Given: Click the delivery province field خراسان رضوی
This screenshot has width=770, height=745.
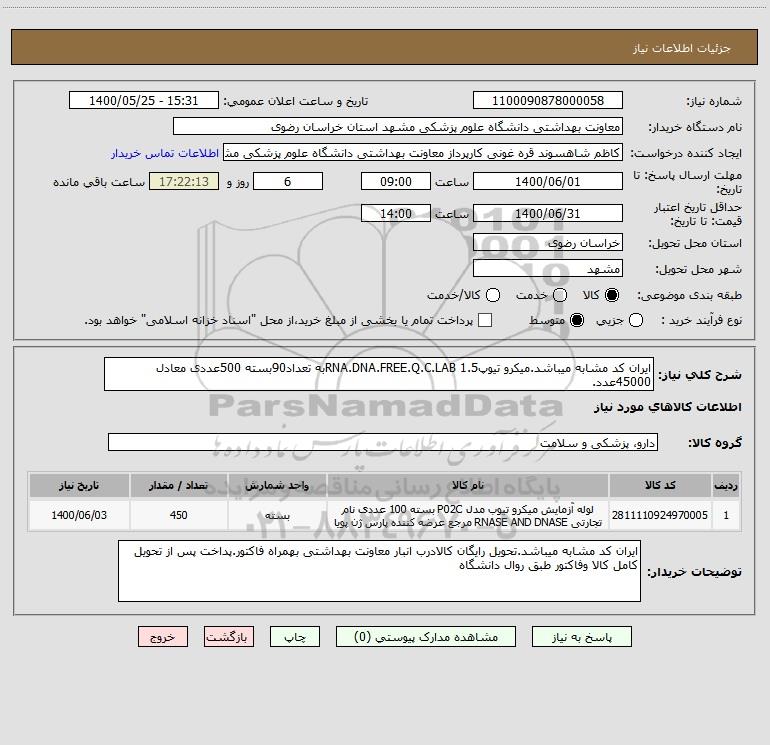Looking at the screenshot, I should coord(548,243).
